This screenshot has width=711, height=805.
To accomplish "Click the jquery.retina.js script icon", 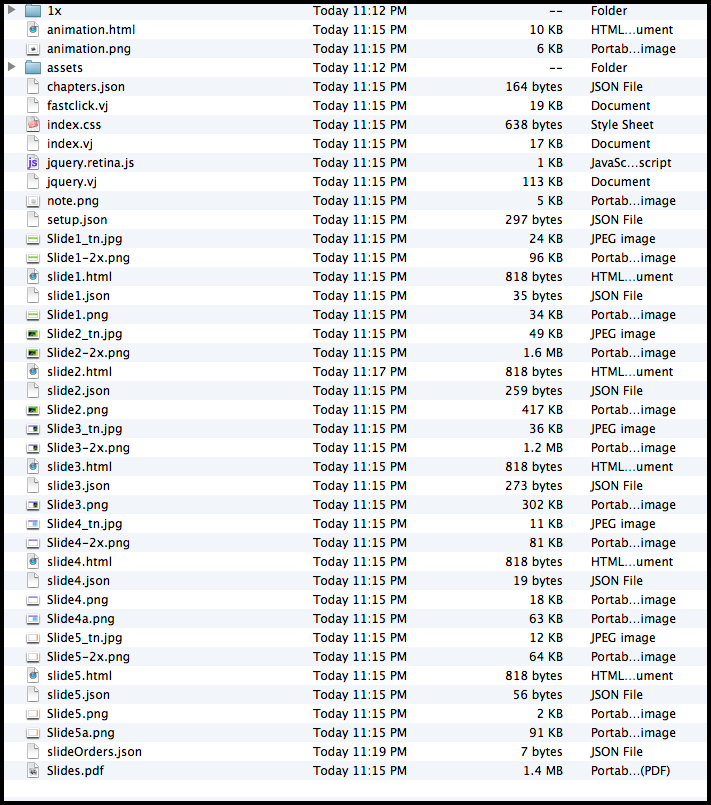I will pos(33,162).
